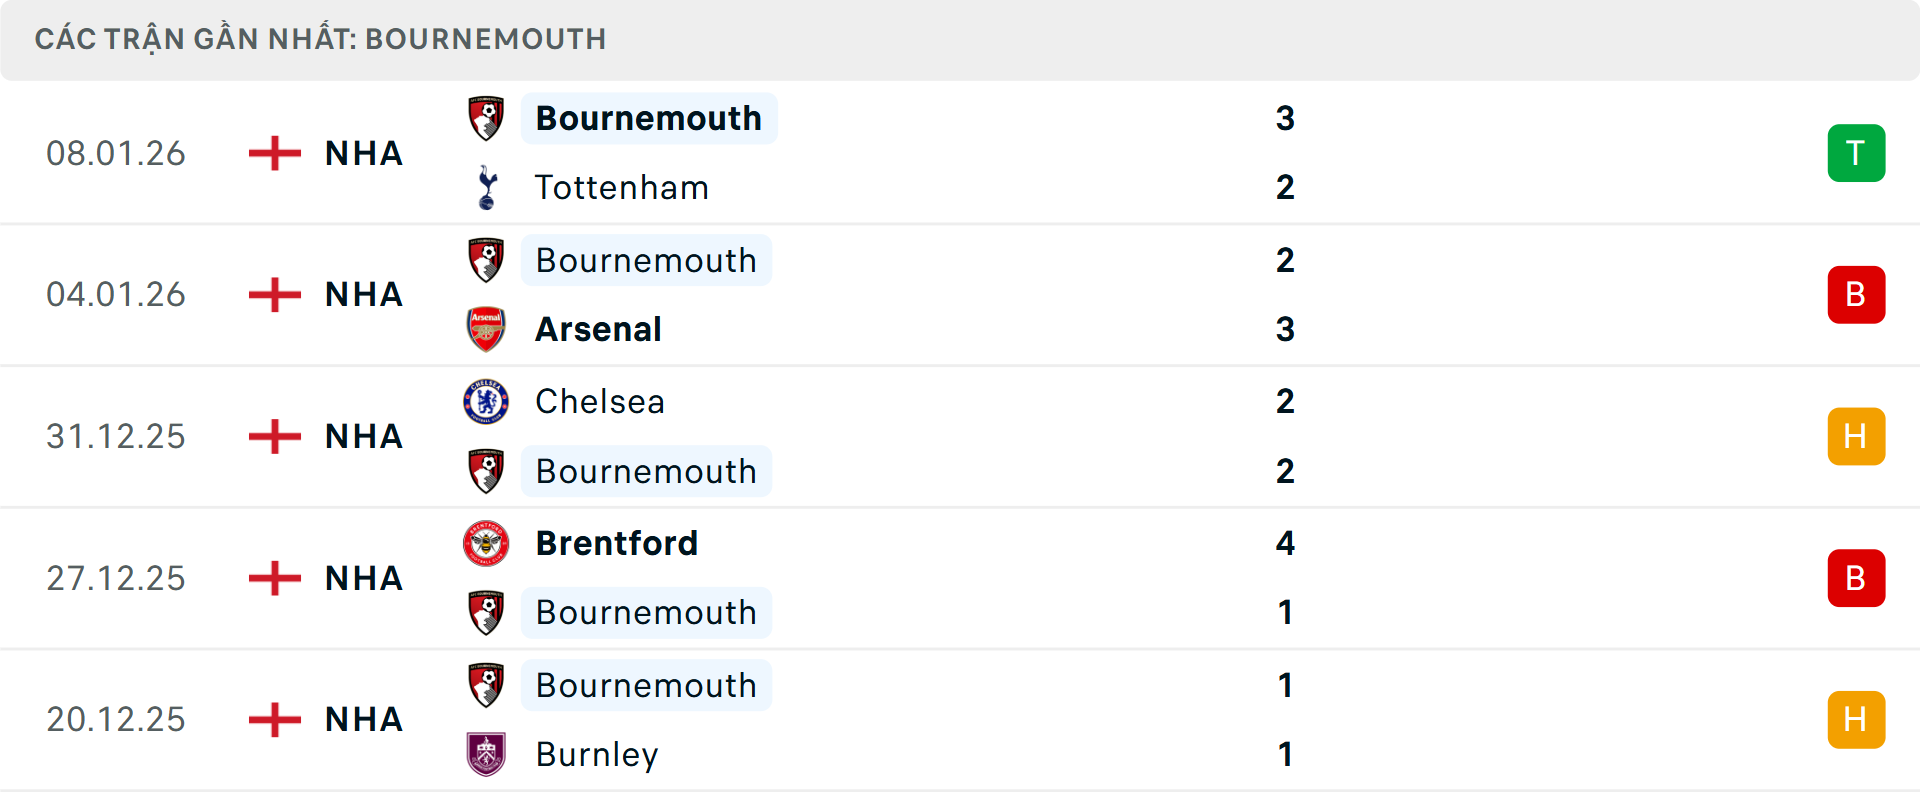
Task: Toggle the yellow H badge on the Chelsea draw
Action: click(1857, 436)
